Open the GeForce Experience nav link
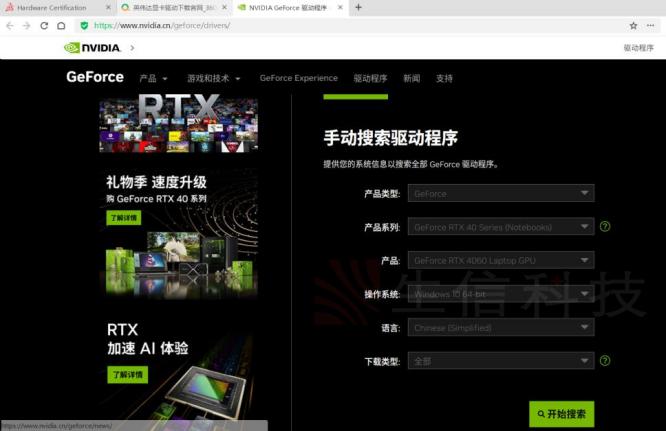Viewport: 666px width, 431px height. click(x=298, y=78)
